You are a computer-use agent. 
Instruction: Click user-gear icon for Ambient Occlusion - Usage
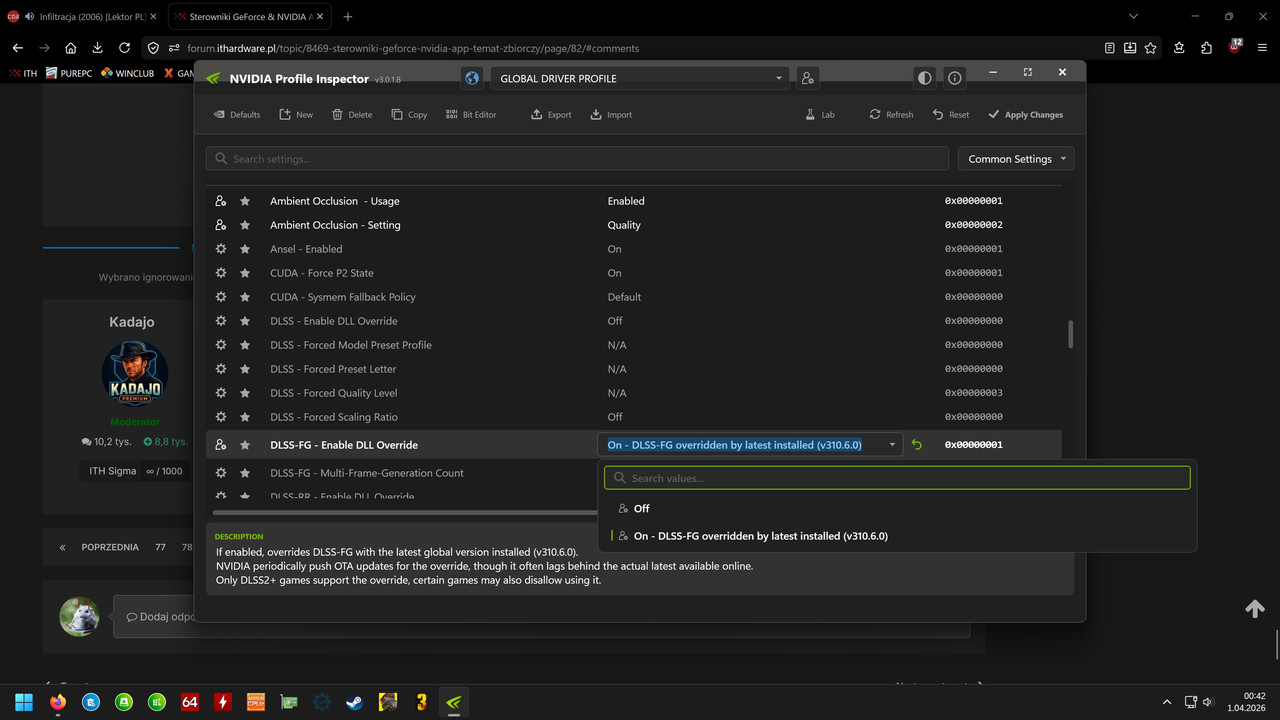point(221,201)
